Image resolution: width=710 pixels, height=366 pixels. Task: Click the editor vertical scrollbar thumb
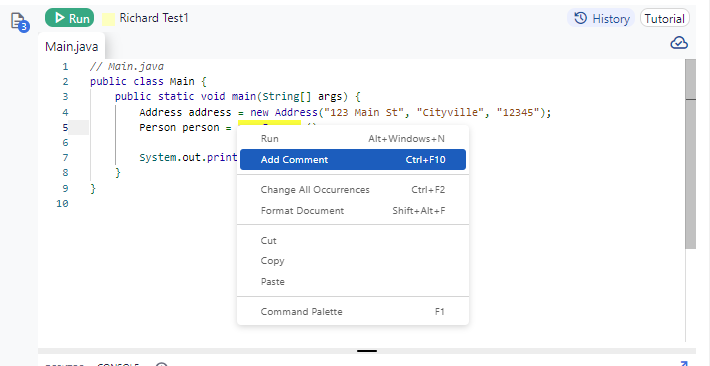click(x=691, y=154)
